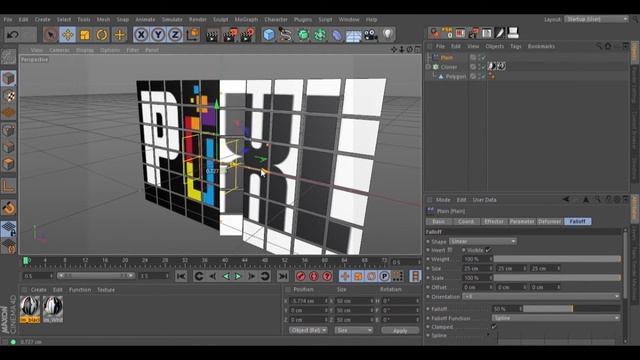Switch to the Parameter tab
Image resolution: width=640 pixels, height=360 pixels.
coord(522,221)
